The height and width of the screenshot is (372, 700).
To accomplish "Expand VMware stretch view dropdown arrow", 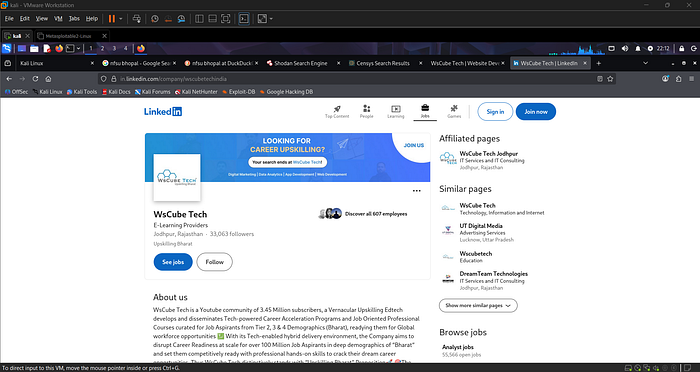I will tap(271, 19).
